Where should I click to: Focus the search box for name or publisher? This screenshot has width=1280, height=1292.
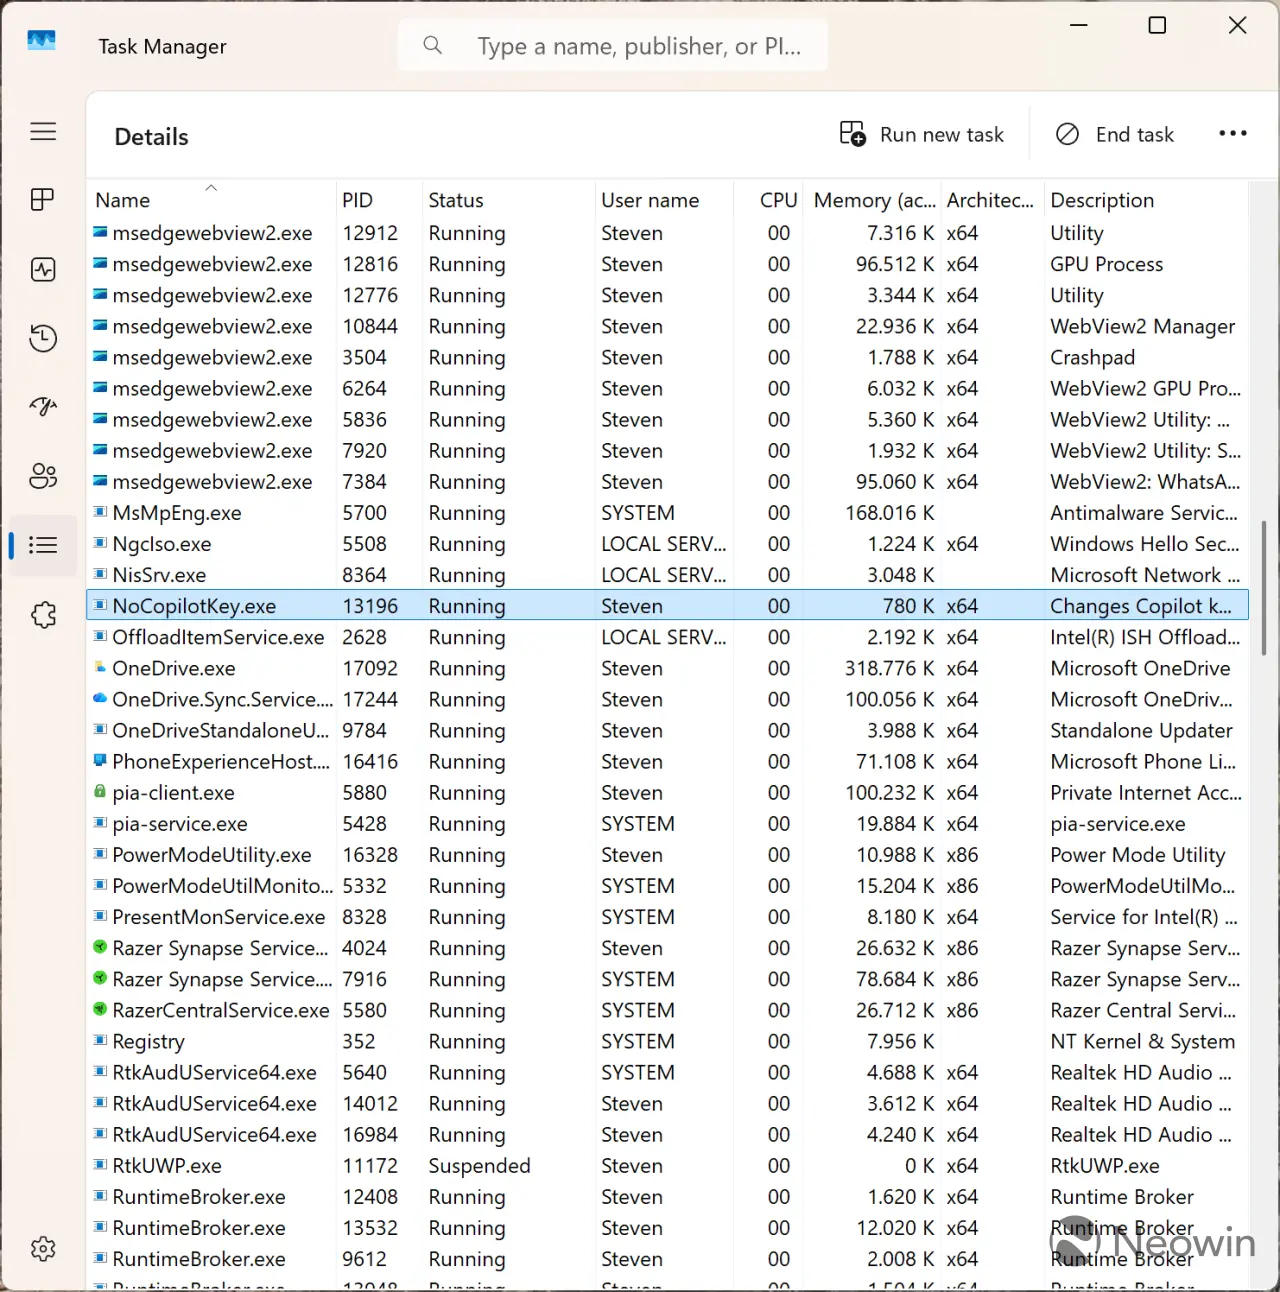[x=612, y=46]
